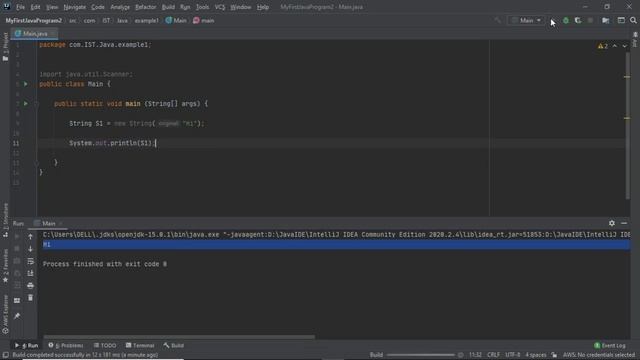640x360 pixels.
Task: Click the example1 breadcrumb folder
Action: (147, 20)
